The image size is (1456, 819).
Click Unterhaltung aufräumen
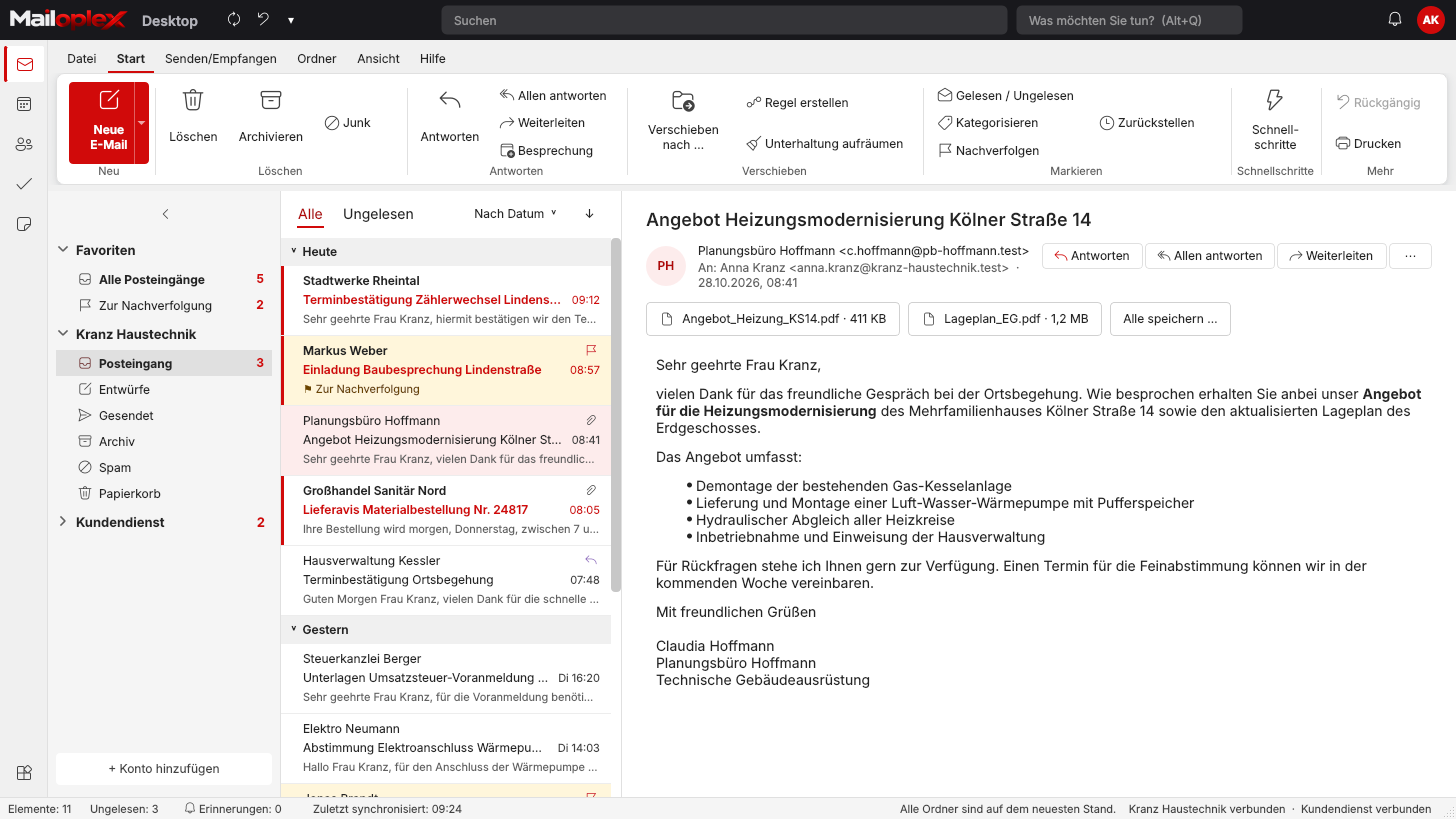[825, 144]
